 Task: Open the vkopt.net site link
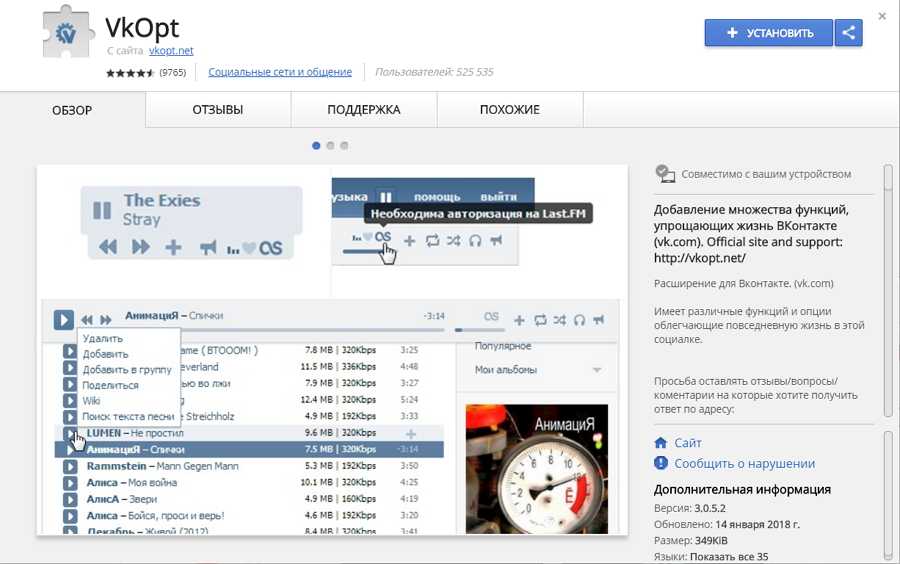[171, 50]
